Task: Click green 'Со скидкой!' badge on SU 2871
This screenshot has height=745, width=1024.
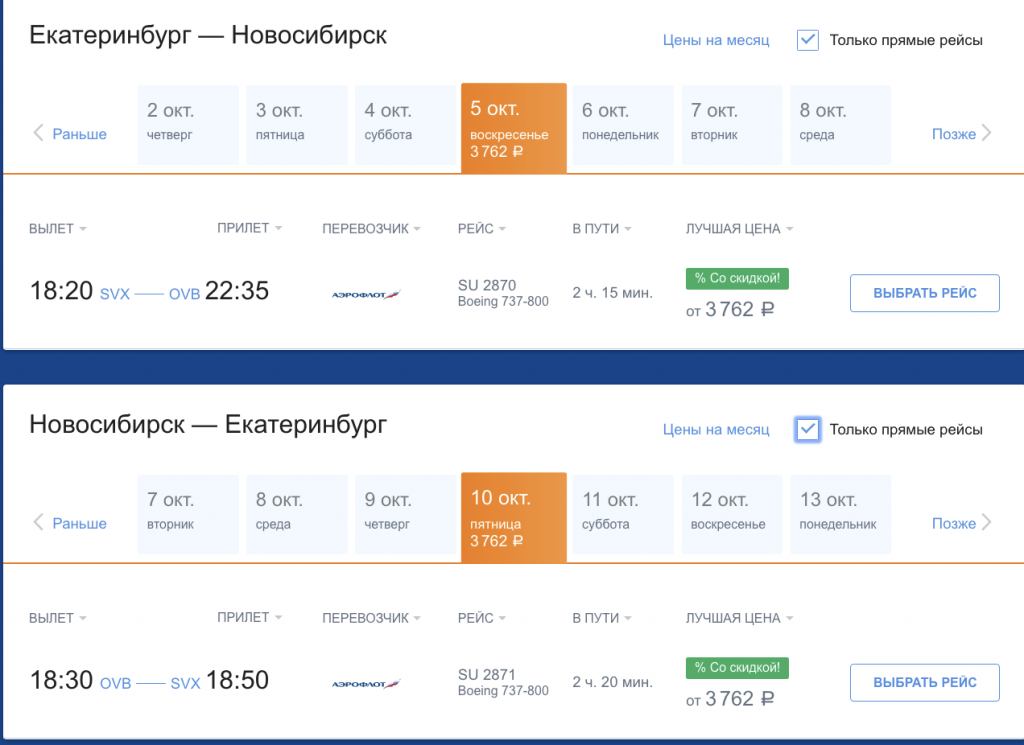Action: point(737,667)
